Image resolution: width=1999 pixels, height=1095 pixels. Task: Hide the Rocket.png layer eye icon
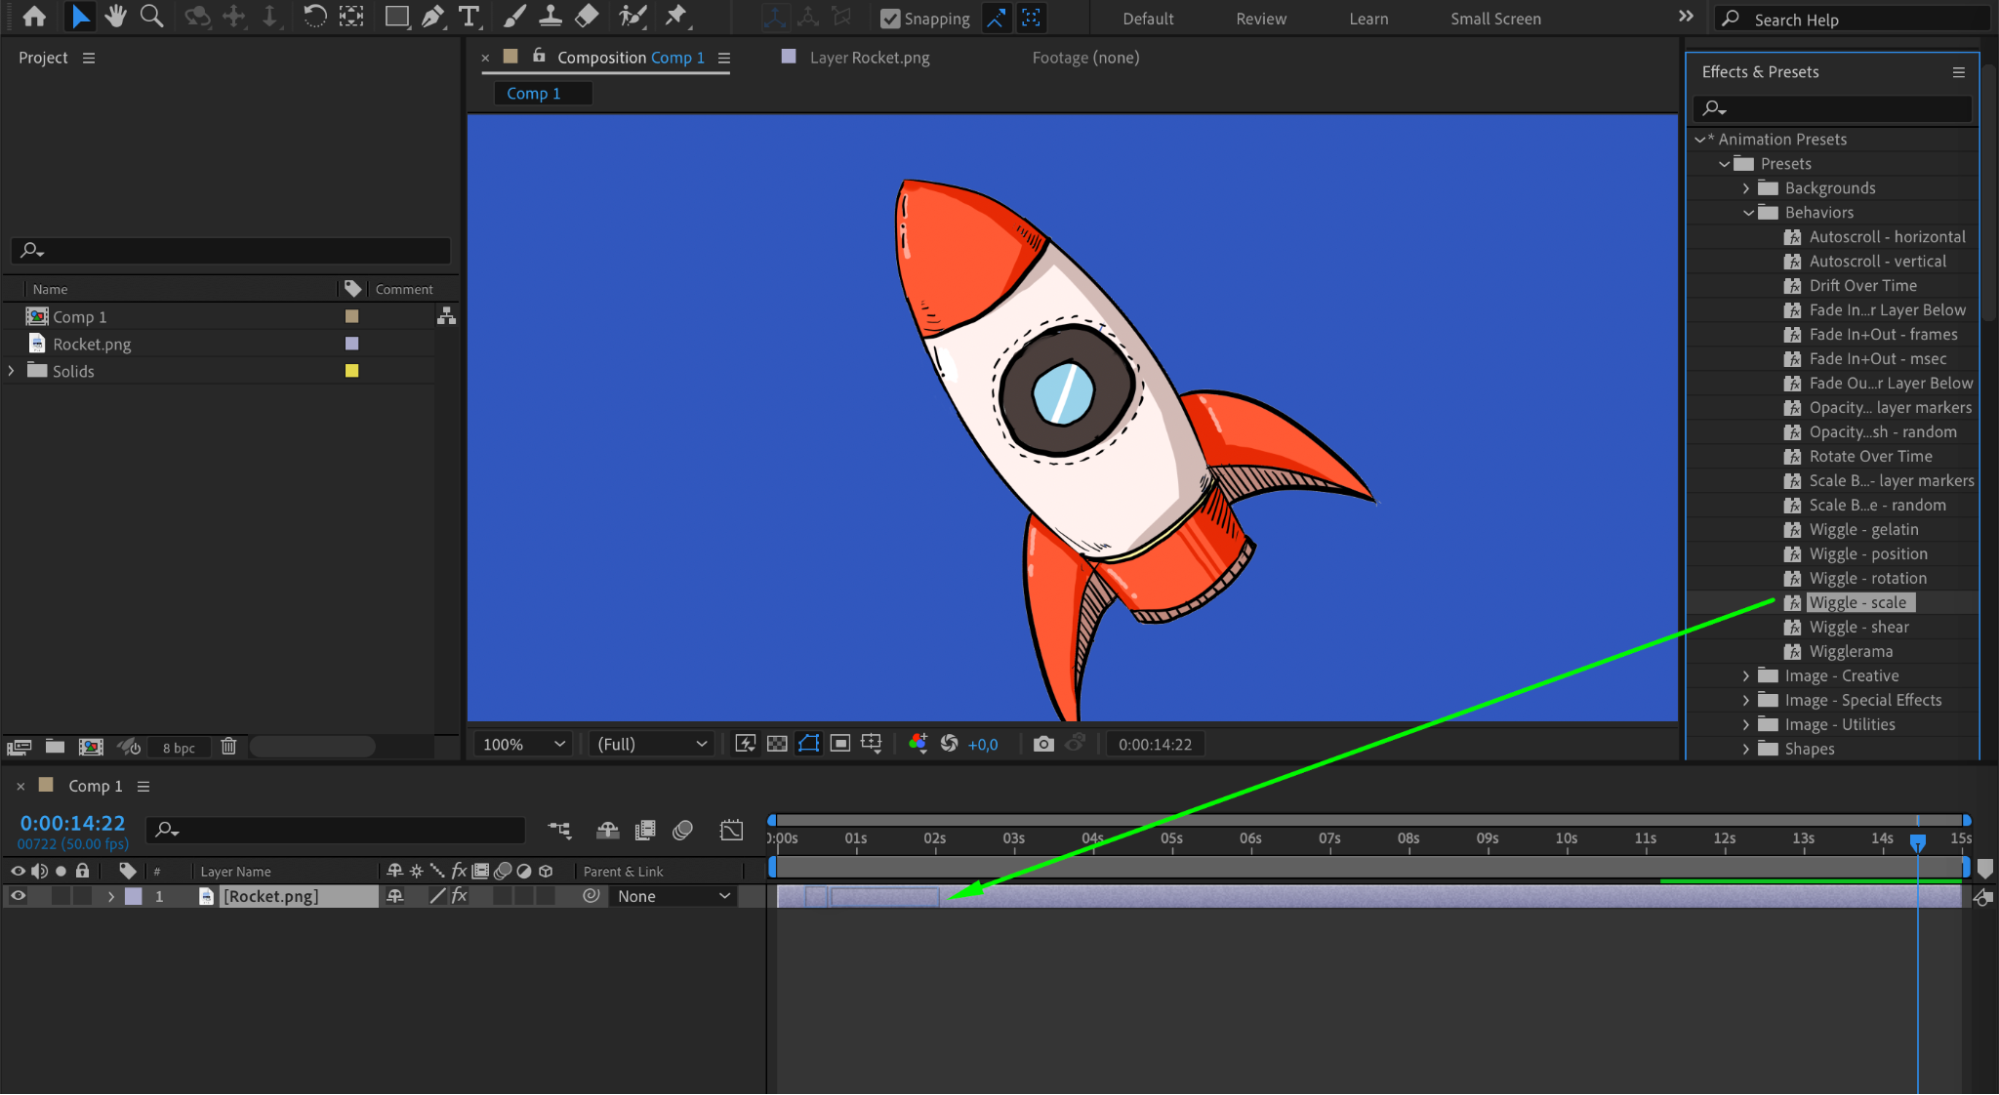coord(18,896)
